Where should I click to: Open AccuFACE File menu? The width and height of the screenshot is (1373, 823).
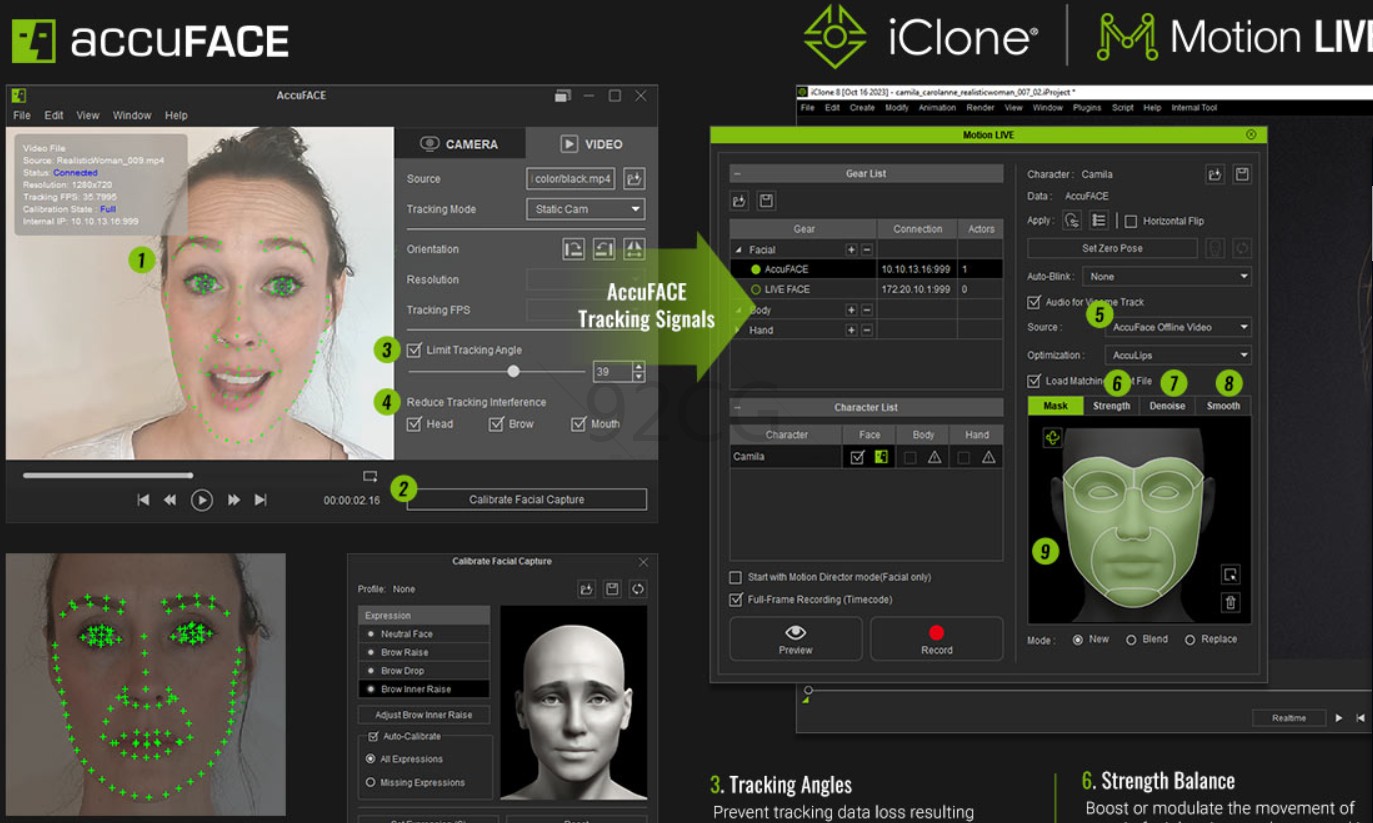[x=22, y=116]
